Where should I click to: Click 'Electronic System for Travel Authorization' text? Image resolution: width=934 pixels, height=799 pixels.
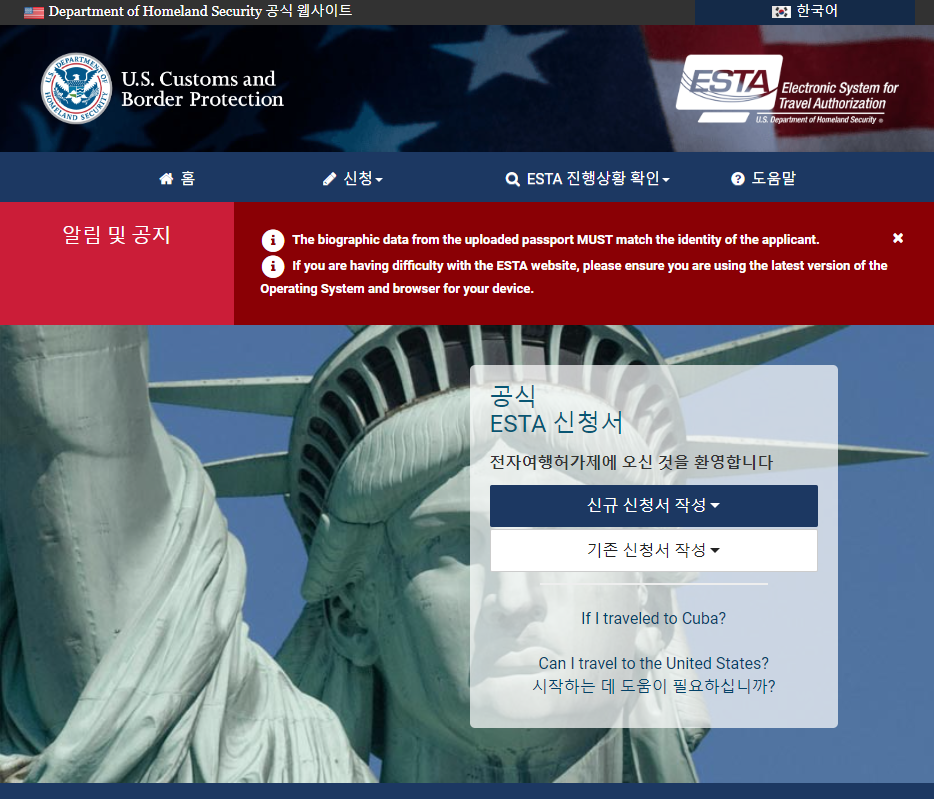(839, 96)
